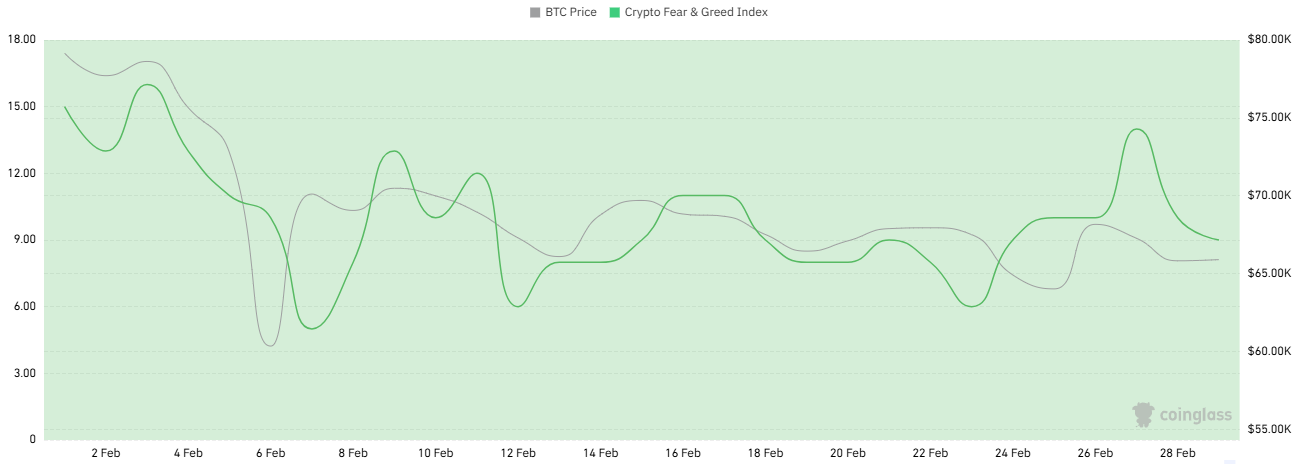Click the green line's lowest dip near 7 Feb
This screenshot has width=1312, height=464.
pos(312,328)
